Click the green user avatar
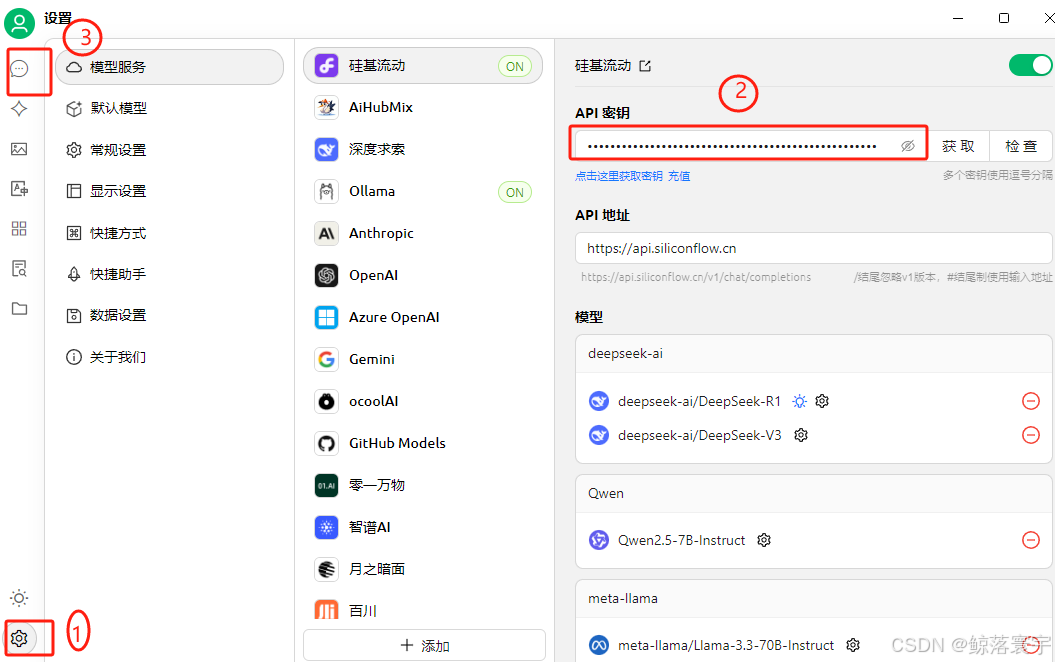Screen dimensions: 1055x662 (20, 24)
